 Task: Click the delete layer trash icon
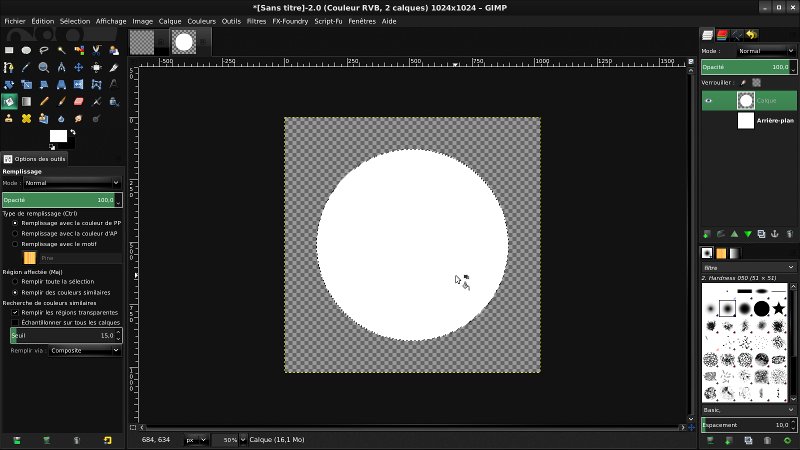789,234
